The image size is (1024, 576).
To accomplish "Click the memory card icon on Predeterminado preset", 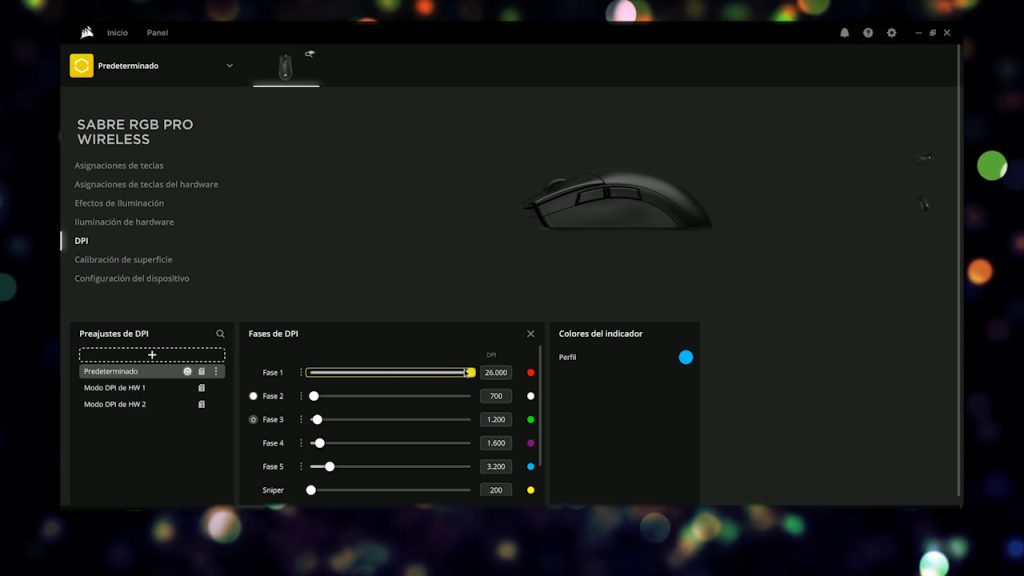I will tap(202, 371).
